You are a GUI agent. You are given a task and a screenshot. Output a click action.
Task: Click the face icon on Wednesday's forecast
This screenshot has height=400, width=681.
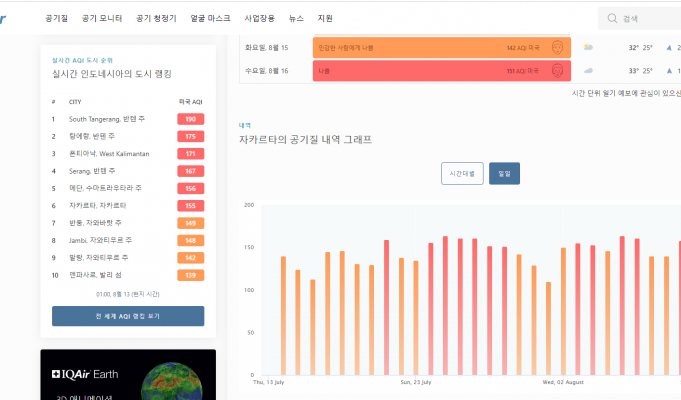coord(557,71)
